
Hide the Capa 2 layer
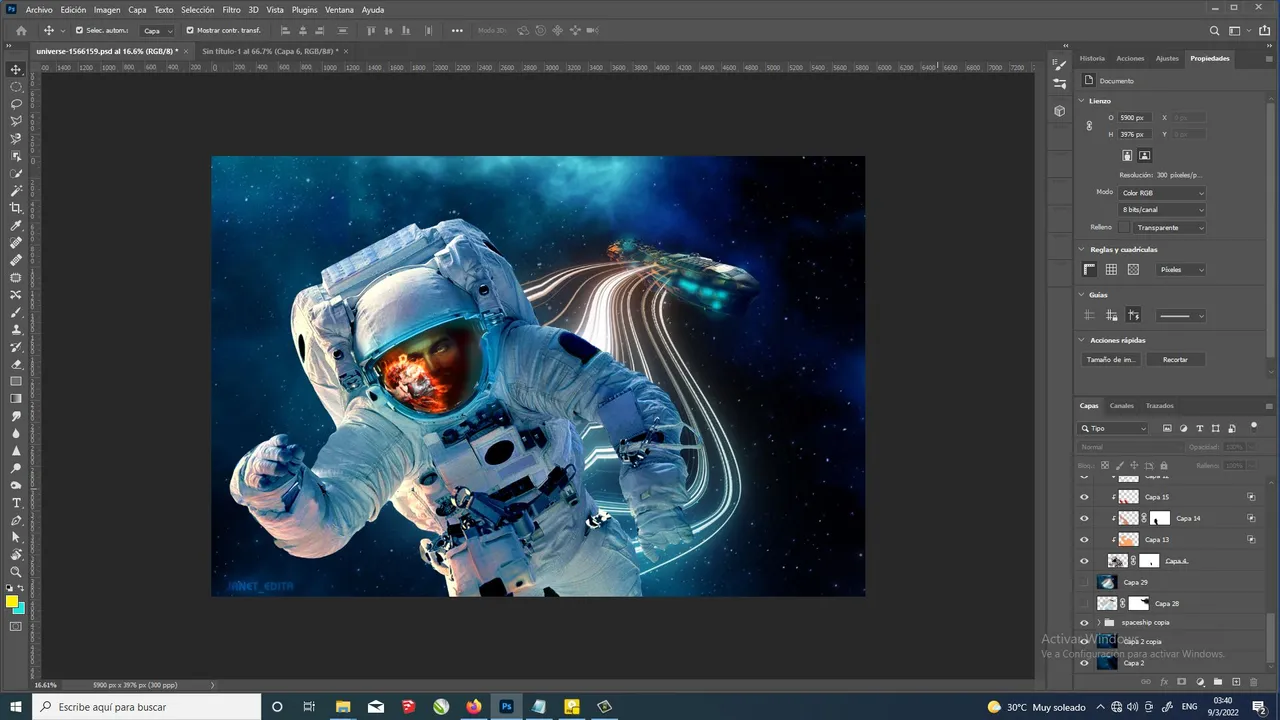1084,662
